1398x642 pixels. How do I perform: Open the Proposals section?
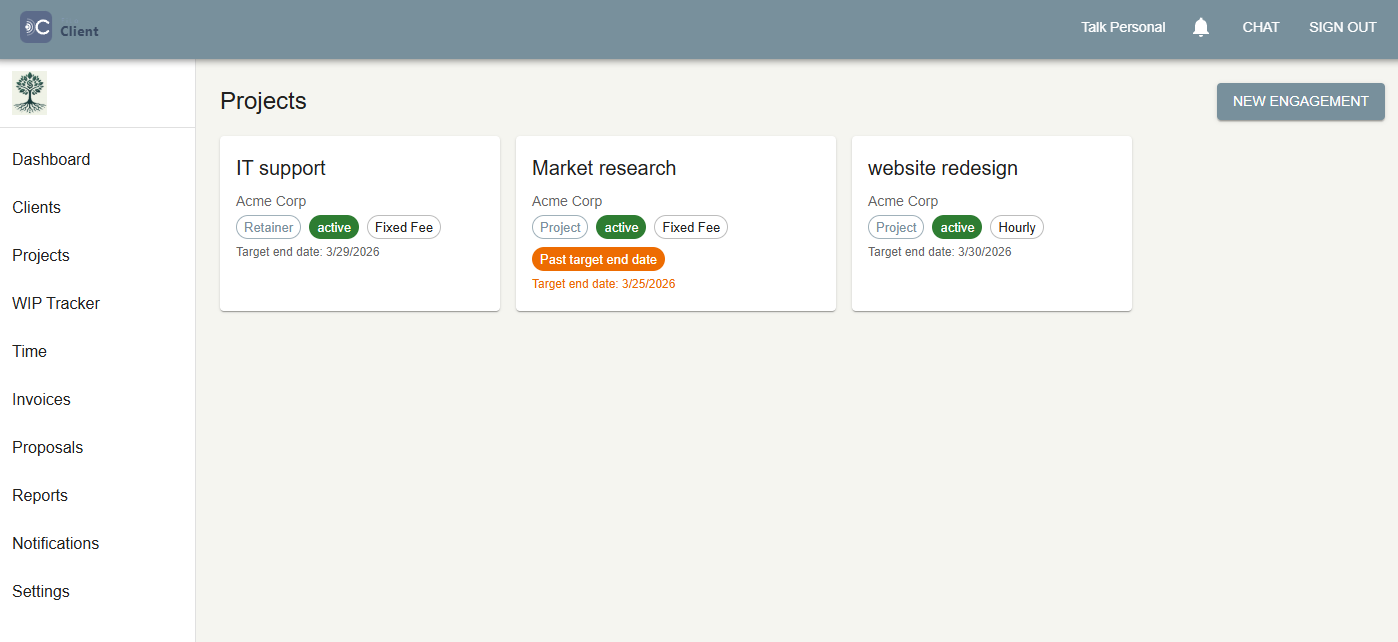click(x=47, y=447)
